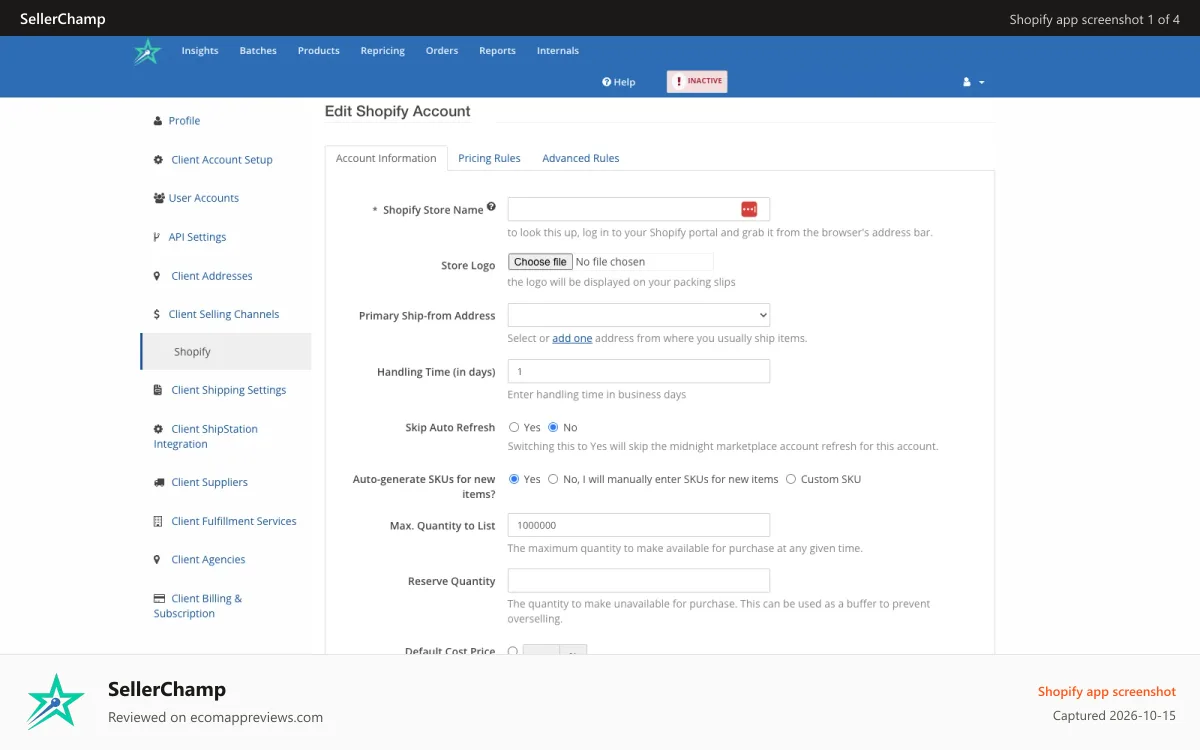Click the Reserve Quantity input field
This screenshot has height=750, width=1200.
[639, 581]
